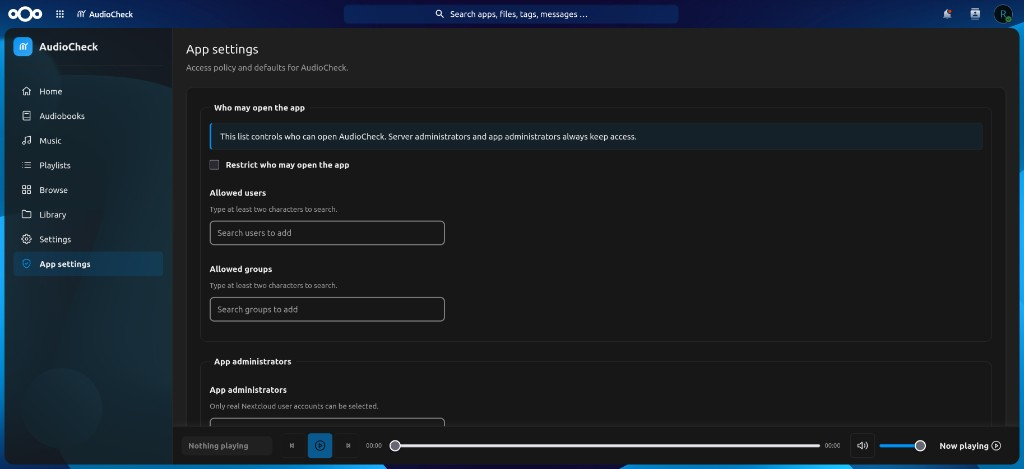The image size is (1024, 469).
Task: Click the App administrators field label
Action: coord(248,390)
